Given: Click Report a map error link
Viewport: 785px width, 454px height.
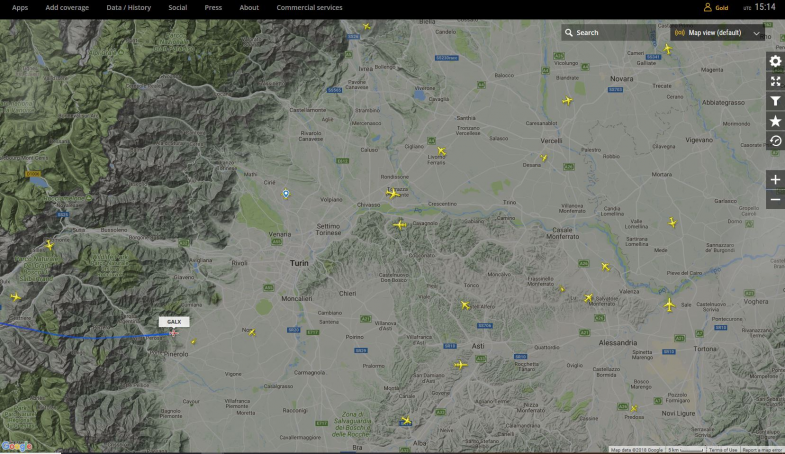Looking at the screenshot, I should click(x=762, y=450).
